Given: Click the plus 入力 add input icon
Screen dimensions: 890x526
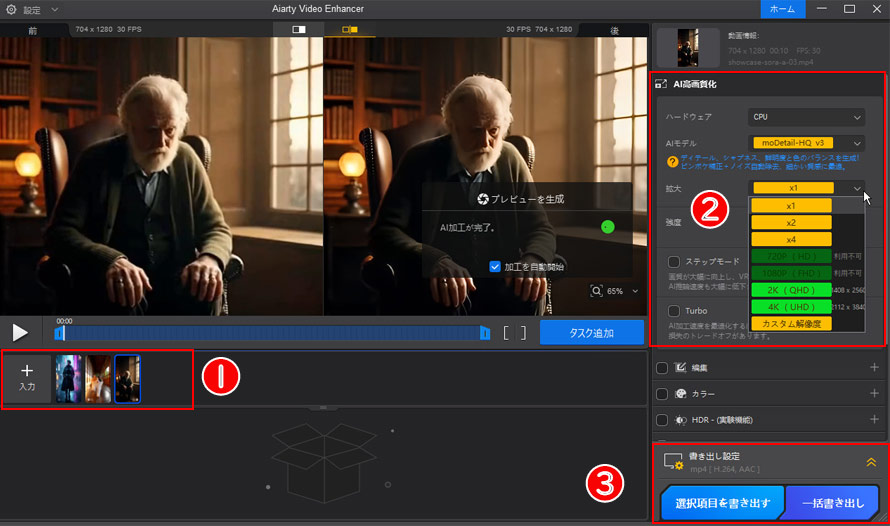Looking at the screenshot, I should (x=27, y=377).
